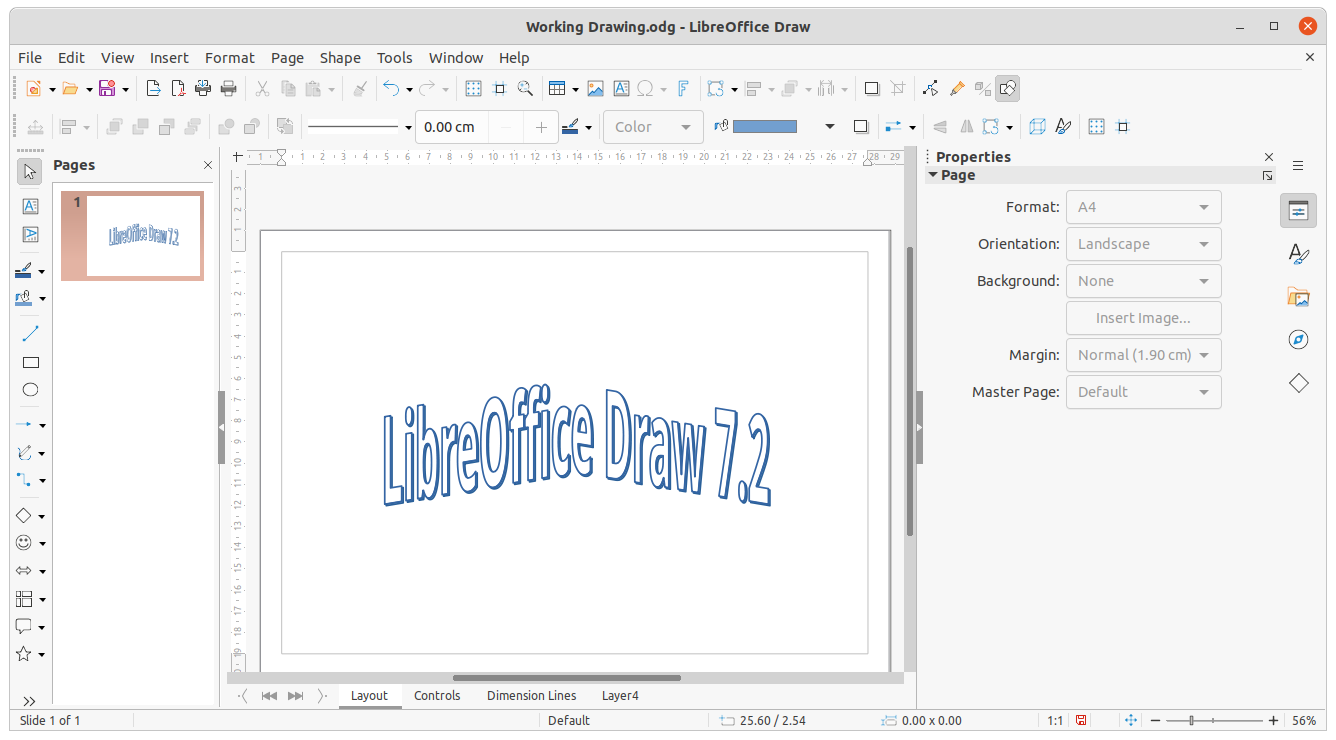Activate the Select arrow tool
Viewport: 1336px width, 740px height.
coord(30,171)
